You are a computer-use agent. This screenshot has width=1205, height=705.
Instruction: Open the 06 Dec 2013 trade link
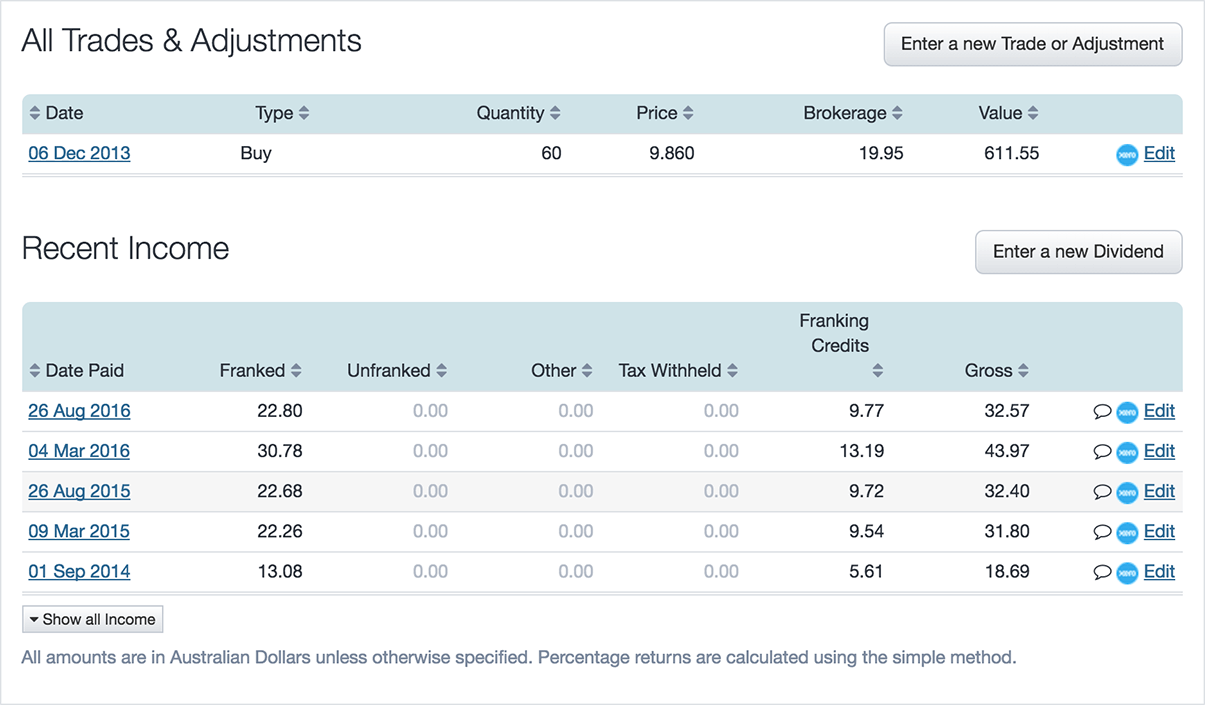click(x=79, y=153)
